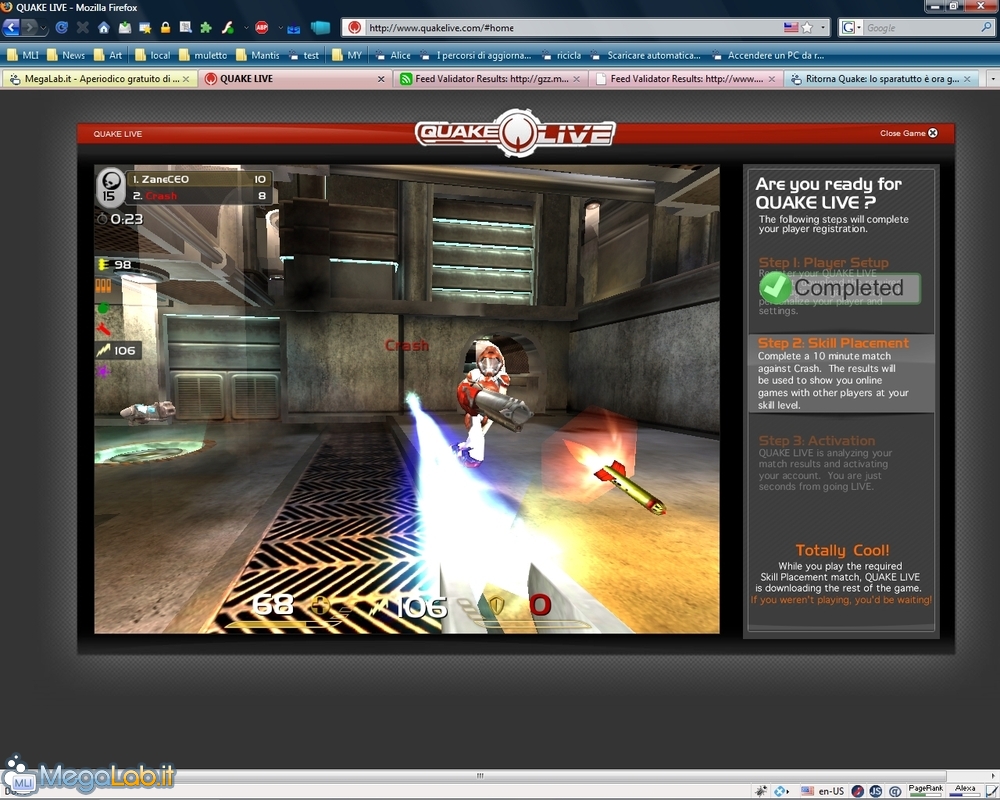This screenshot has height=800, width=1000.
Task: Toggle the slashed-circle icon in status bar
Action: [858, 791]
